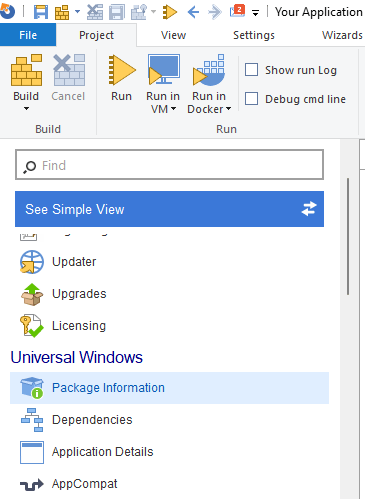
Task: Expand the Run in Docker dropdown arrow
Action: (x=228, y=109)
